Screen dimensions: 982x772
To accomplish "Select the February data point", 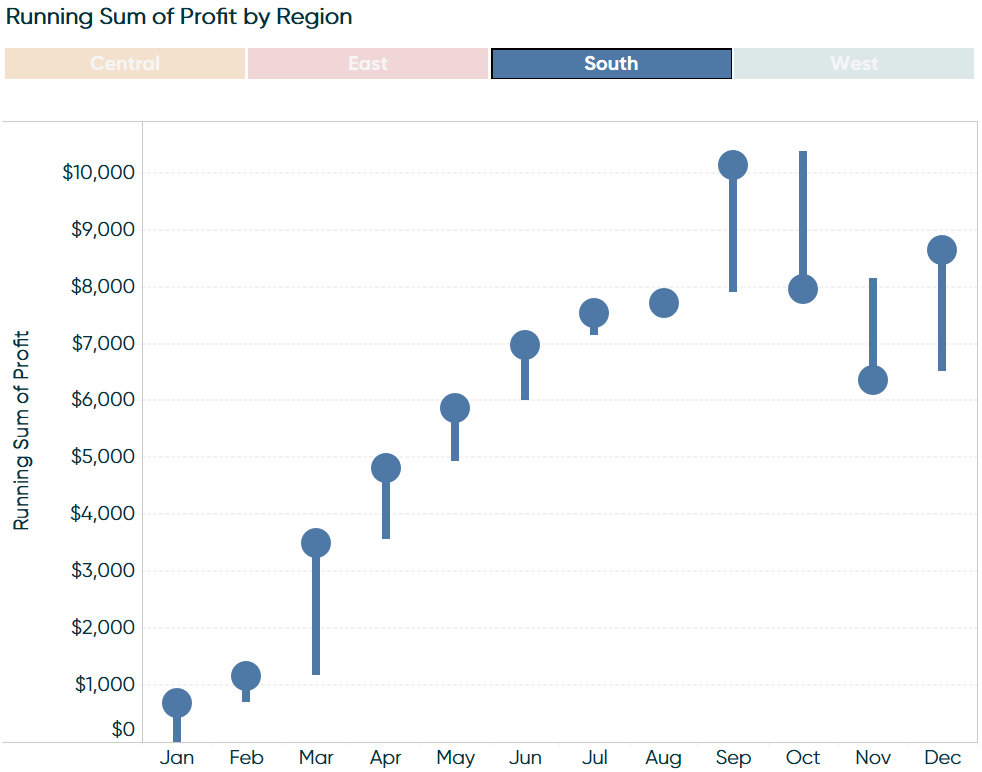I will click(246, 675).
